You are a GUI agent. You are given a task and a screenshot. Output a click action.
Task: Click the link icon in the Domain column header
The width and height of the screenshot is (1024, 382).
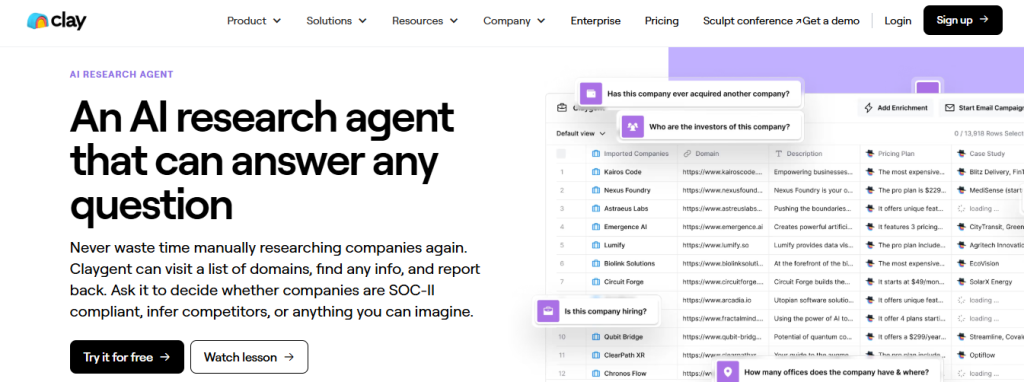click(687, 153)
